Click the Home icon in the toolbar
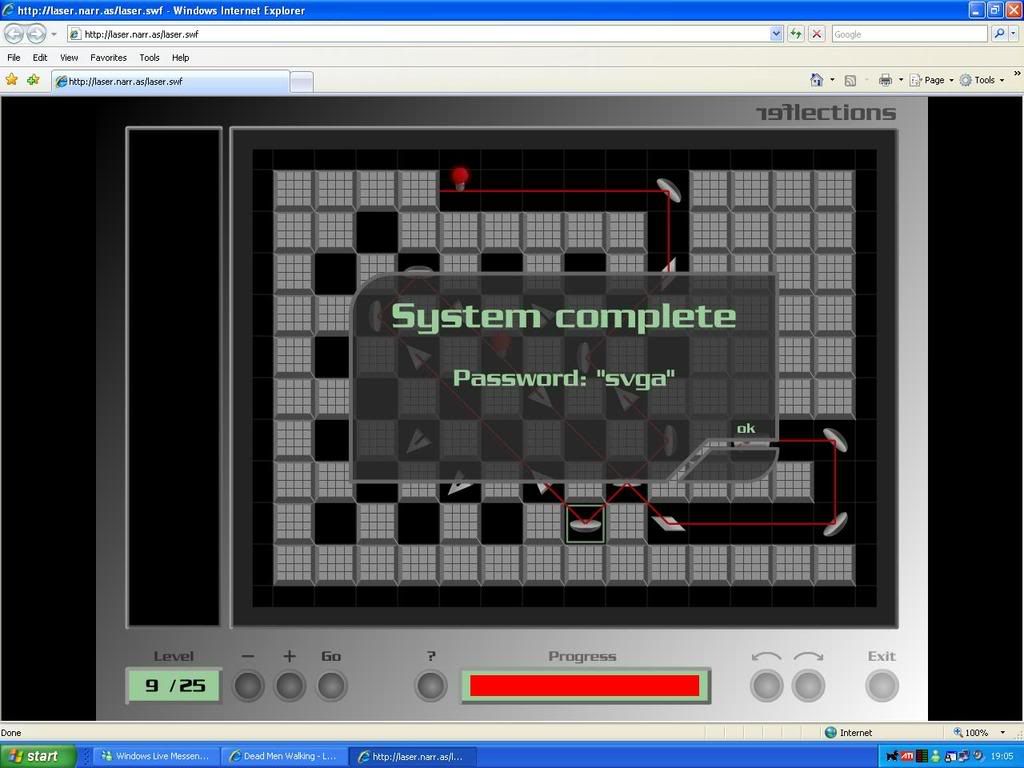The width and height of the screenshot is (1024, 768). pos(816,80)
